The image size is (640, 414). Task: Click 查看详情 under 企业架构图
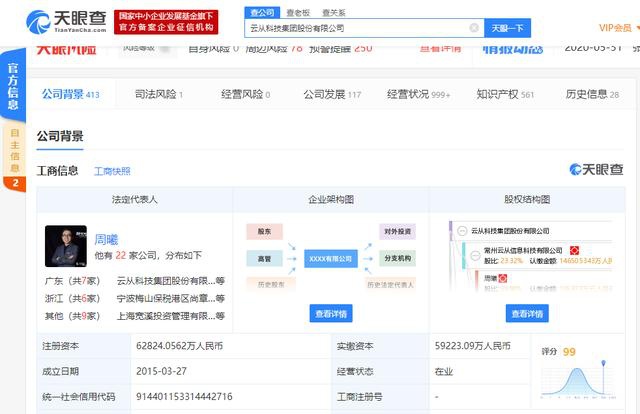(x=331, y=314)
